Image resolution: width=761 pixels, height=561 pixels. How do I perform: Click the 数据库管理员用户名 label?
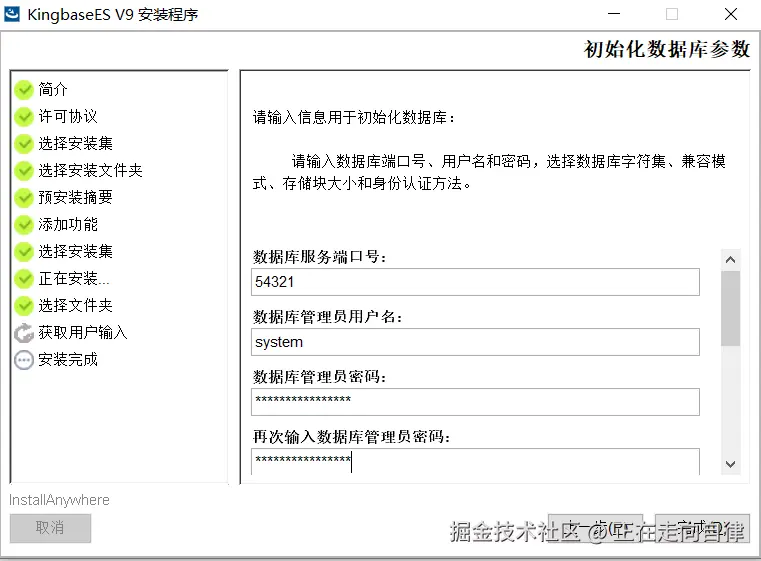(x=328, y=317)
